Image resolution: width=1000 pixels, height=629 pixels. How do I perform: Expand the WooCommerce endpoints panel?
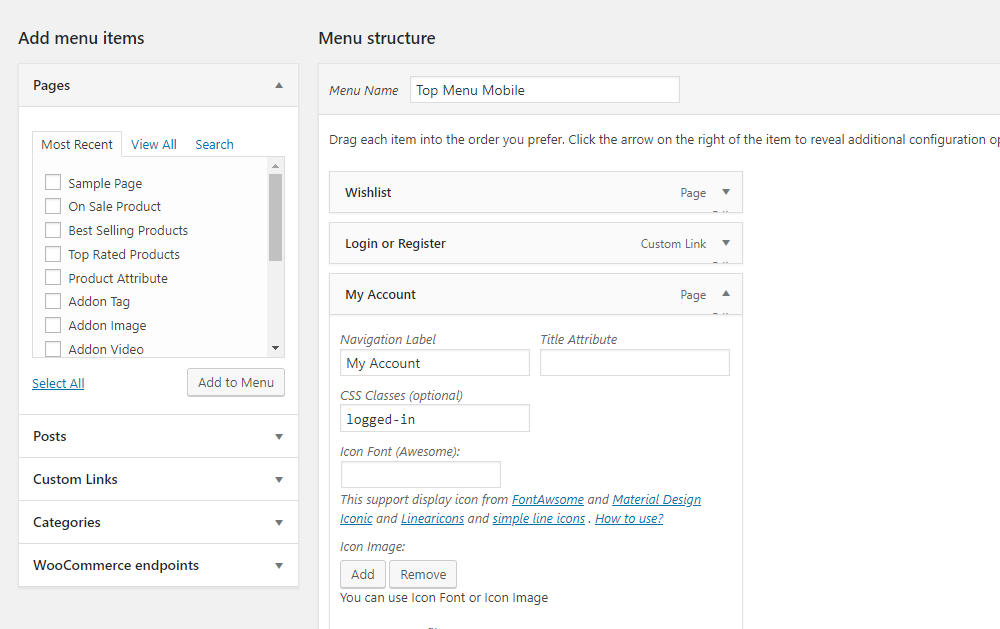coord(158,565)
